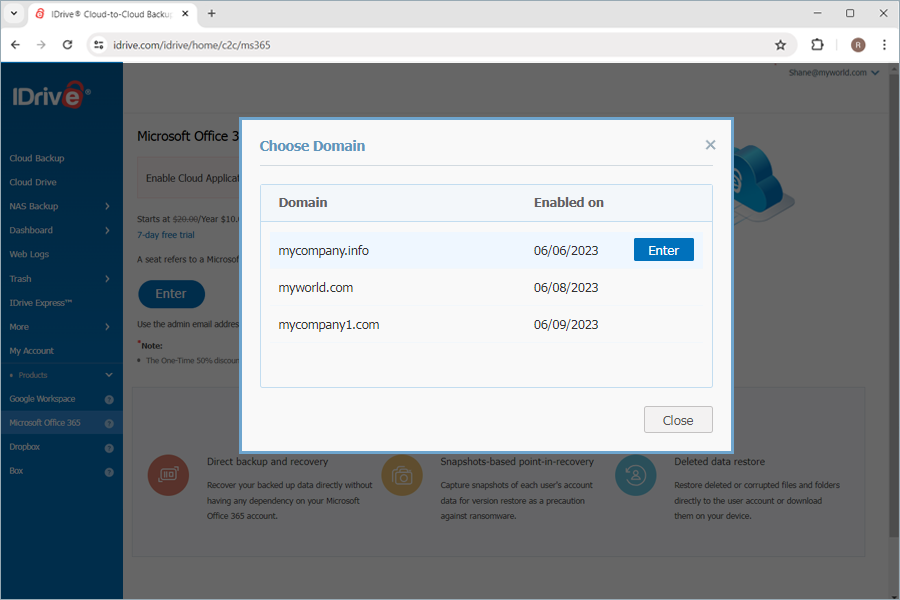Open My Account in sidebar

click(x=32, y=351)
